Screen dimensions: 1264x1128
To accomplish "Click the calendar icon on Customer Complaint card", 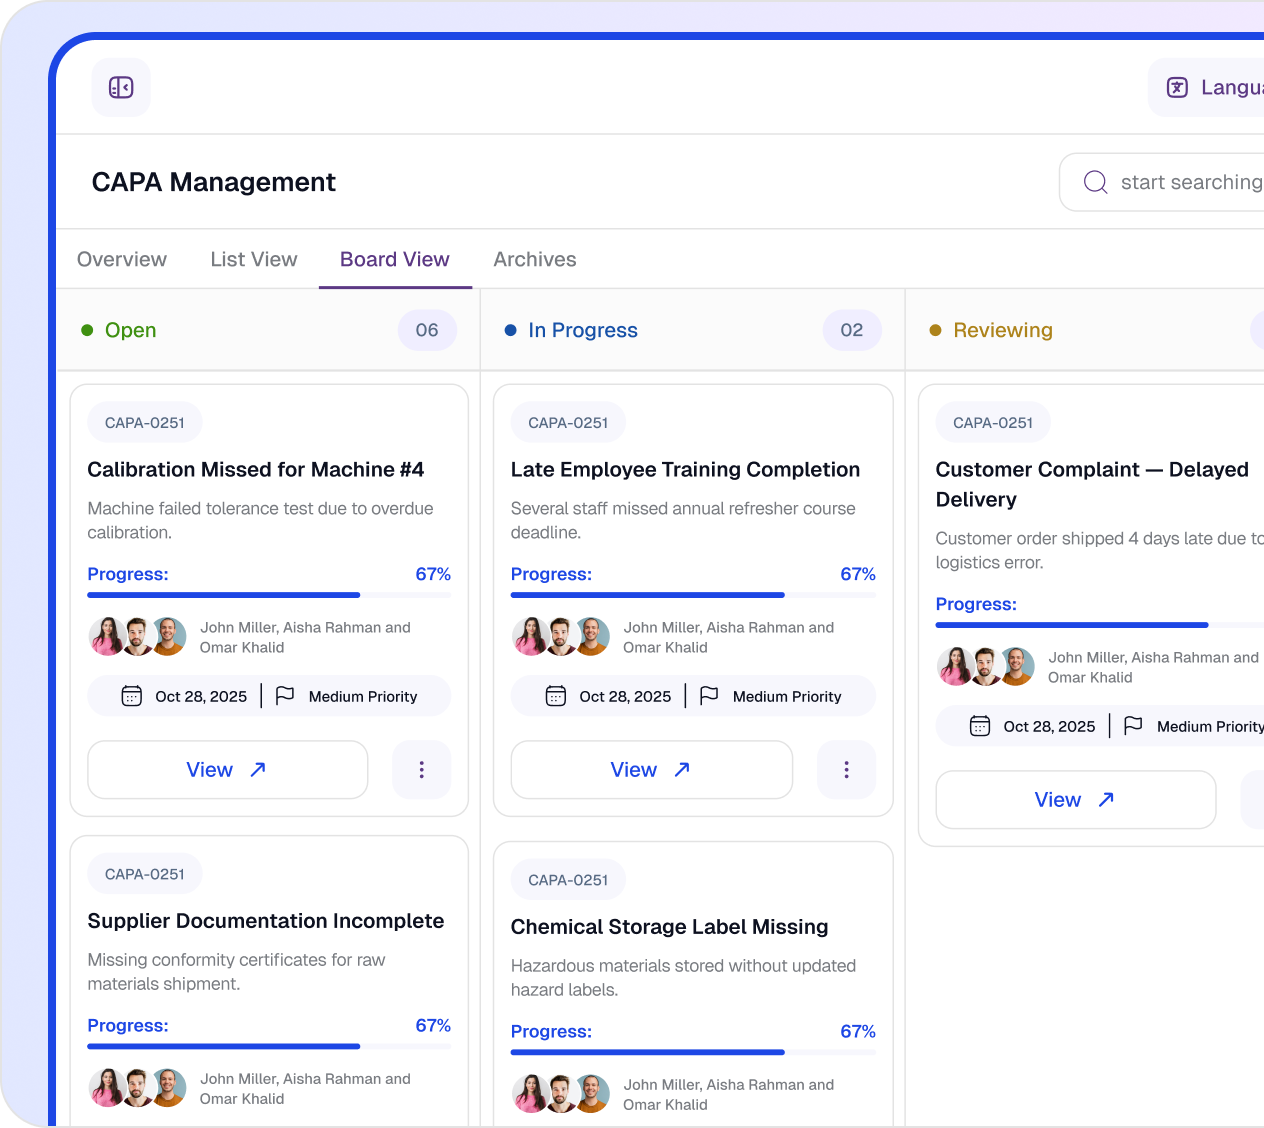I will coord(979,726).
